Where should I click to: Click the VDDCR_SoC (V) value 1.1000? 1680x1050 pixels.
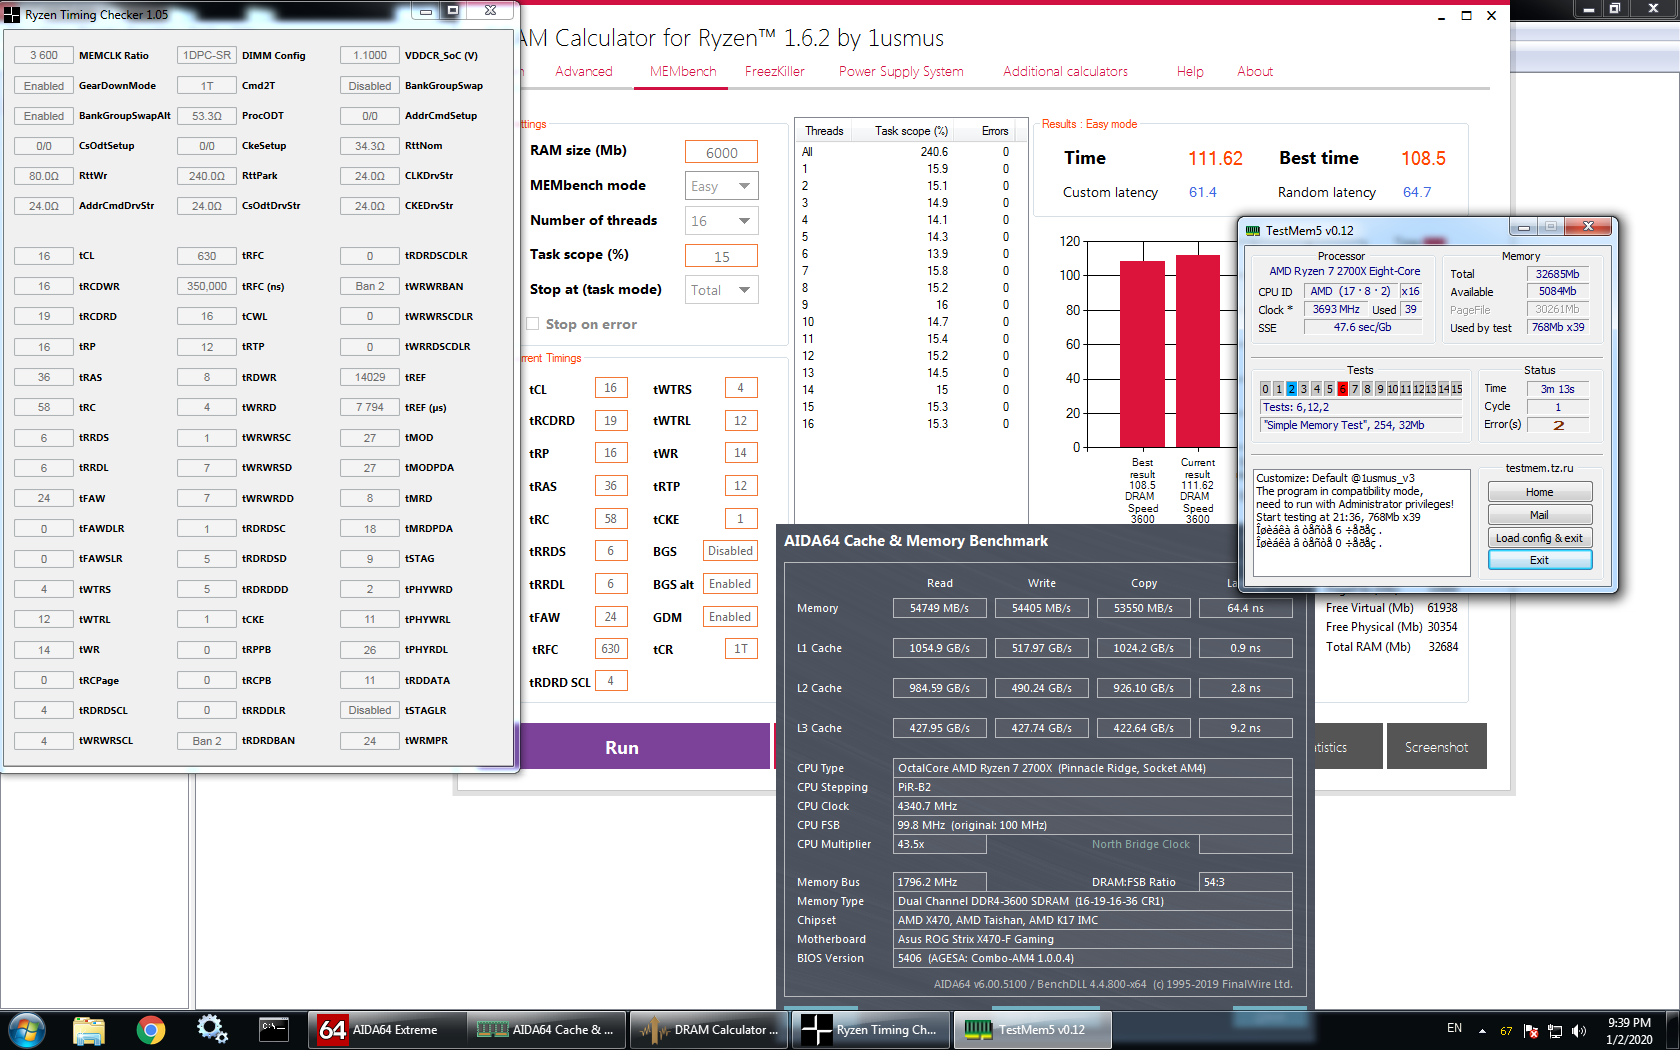pyautogui.click(x=370, y=56)
